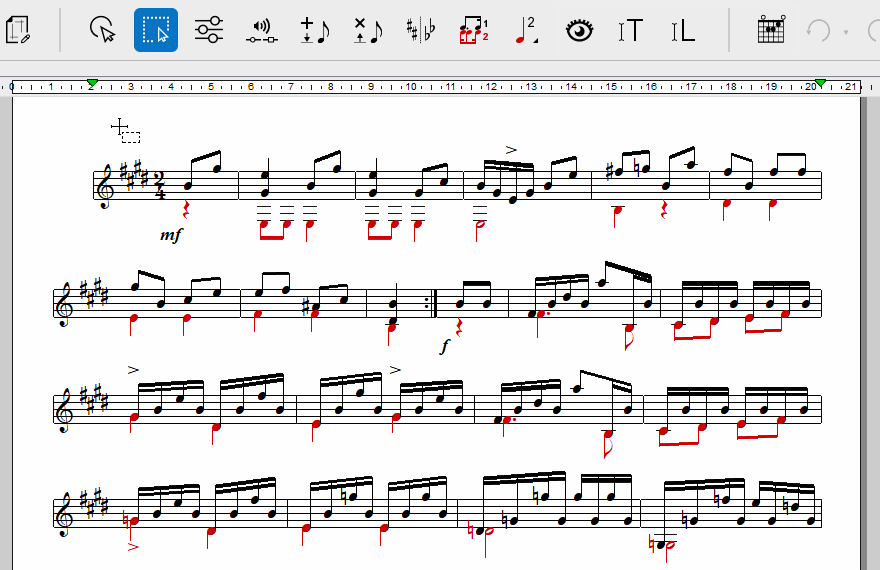Screen dimensions: 880x570
Task: Open the mixer sliders settings
Action: click(208, 31)
